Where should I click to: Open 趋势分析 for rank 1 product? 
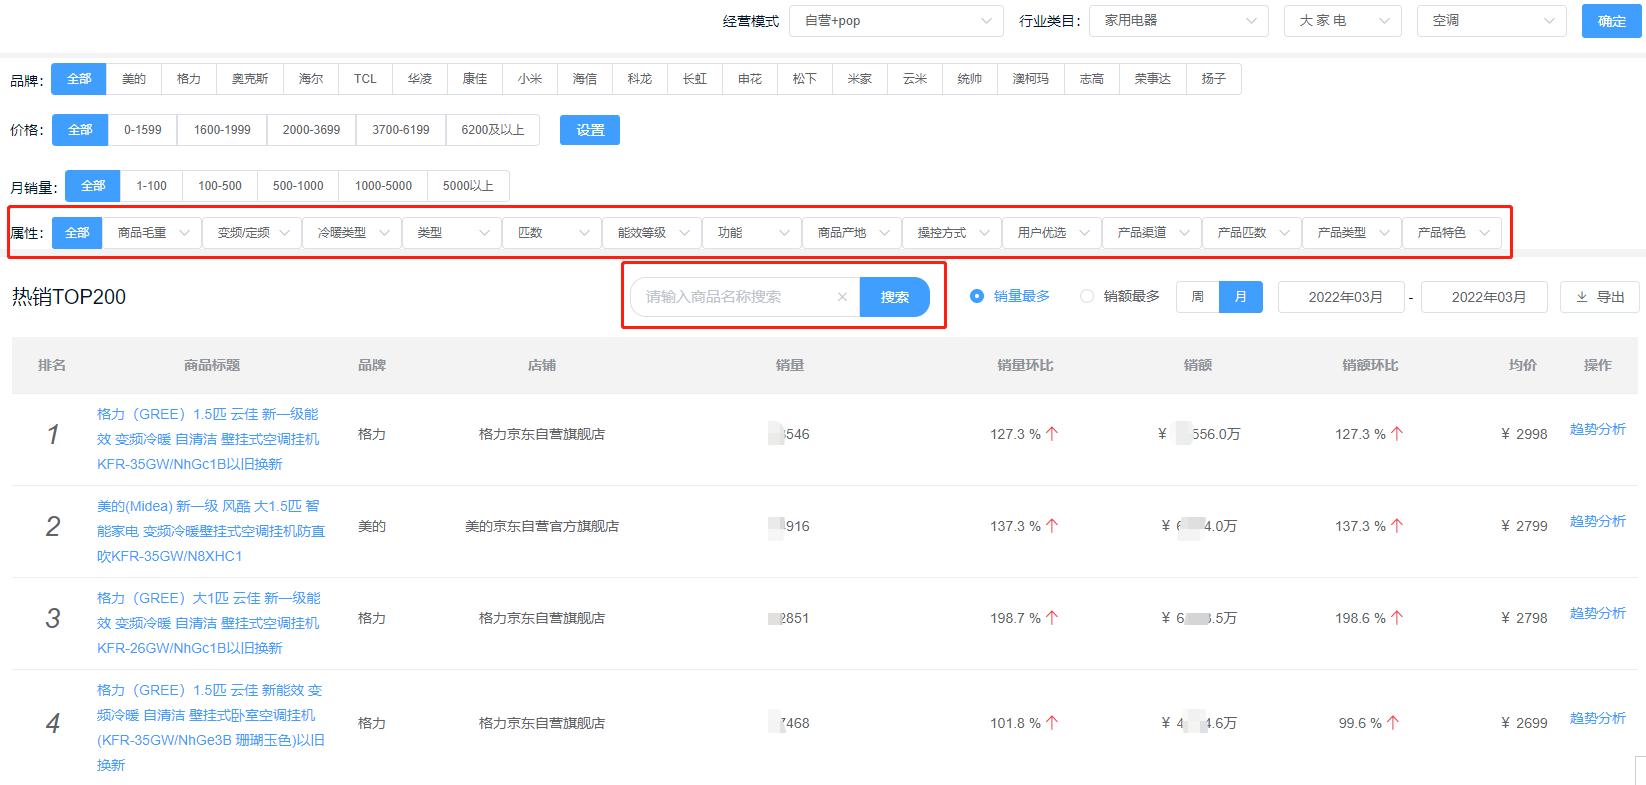pyautogui.click(x=1597, y=429)
